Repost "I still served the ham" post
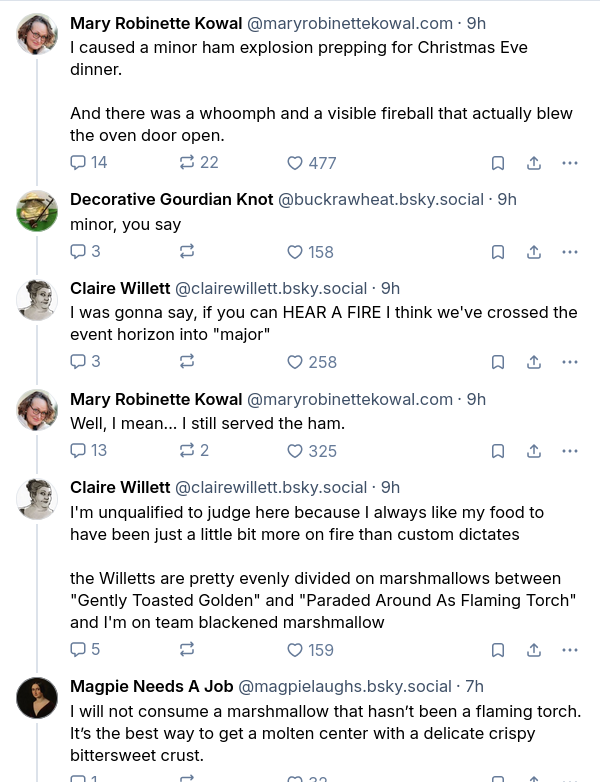This screenshot has width=600, height=782. (187, 450)
